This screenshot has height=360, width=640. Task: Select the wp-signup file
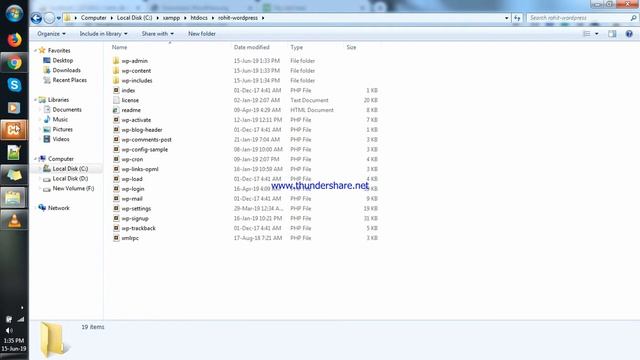(135, 218)
